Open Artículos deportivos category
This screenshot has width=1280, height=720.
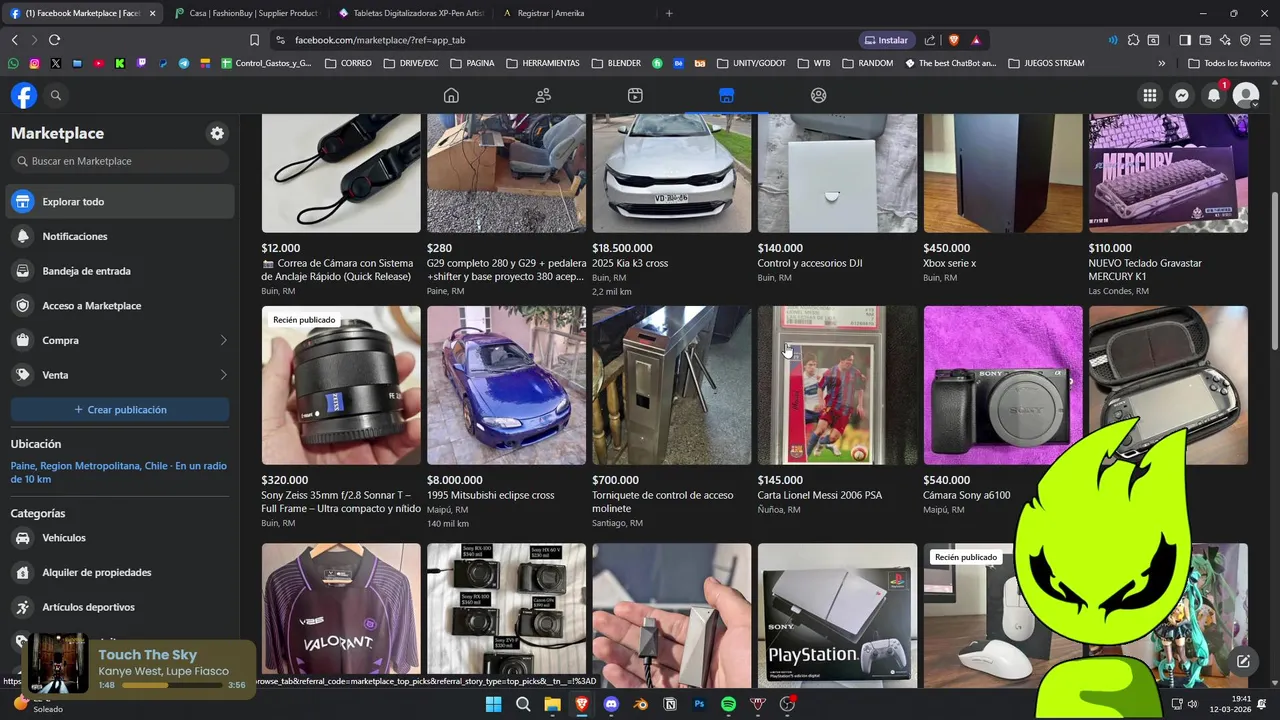pyautogui.click(x=120, y=607)
